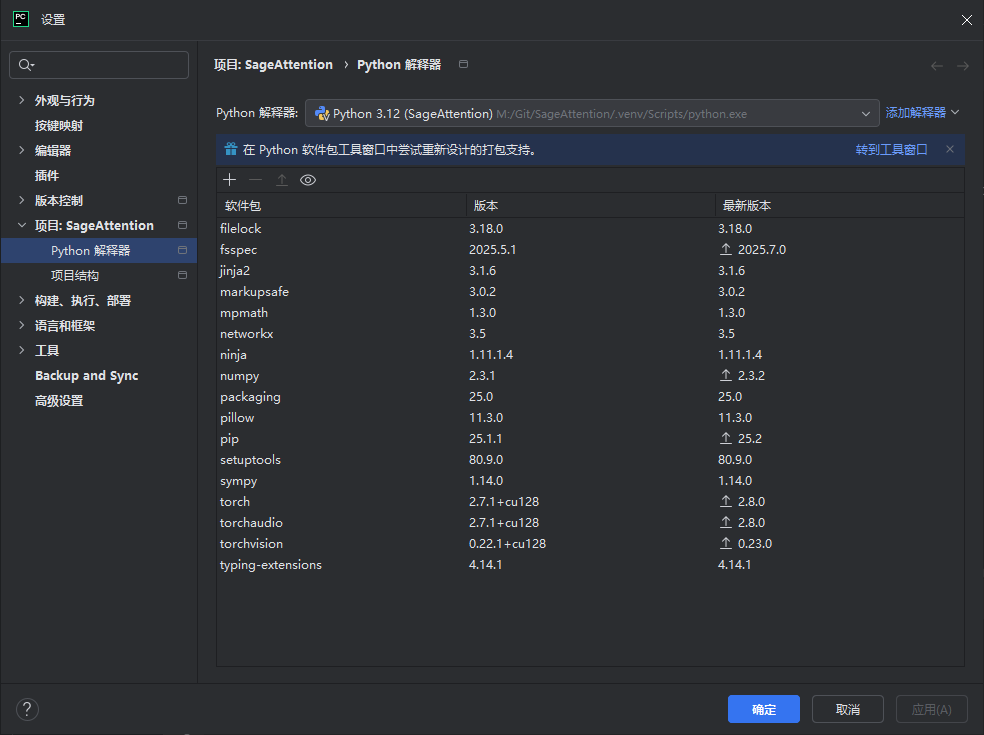This screenshot has width=984, height=735.
Task: Select 插件 in the settings tree
Action: (47, 176)
